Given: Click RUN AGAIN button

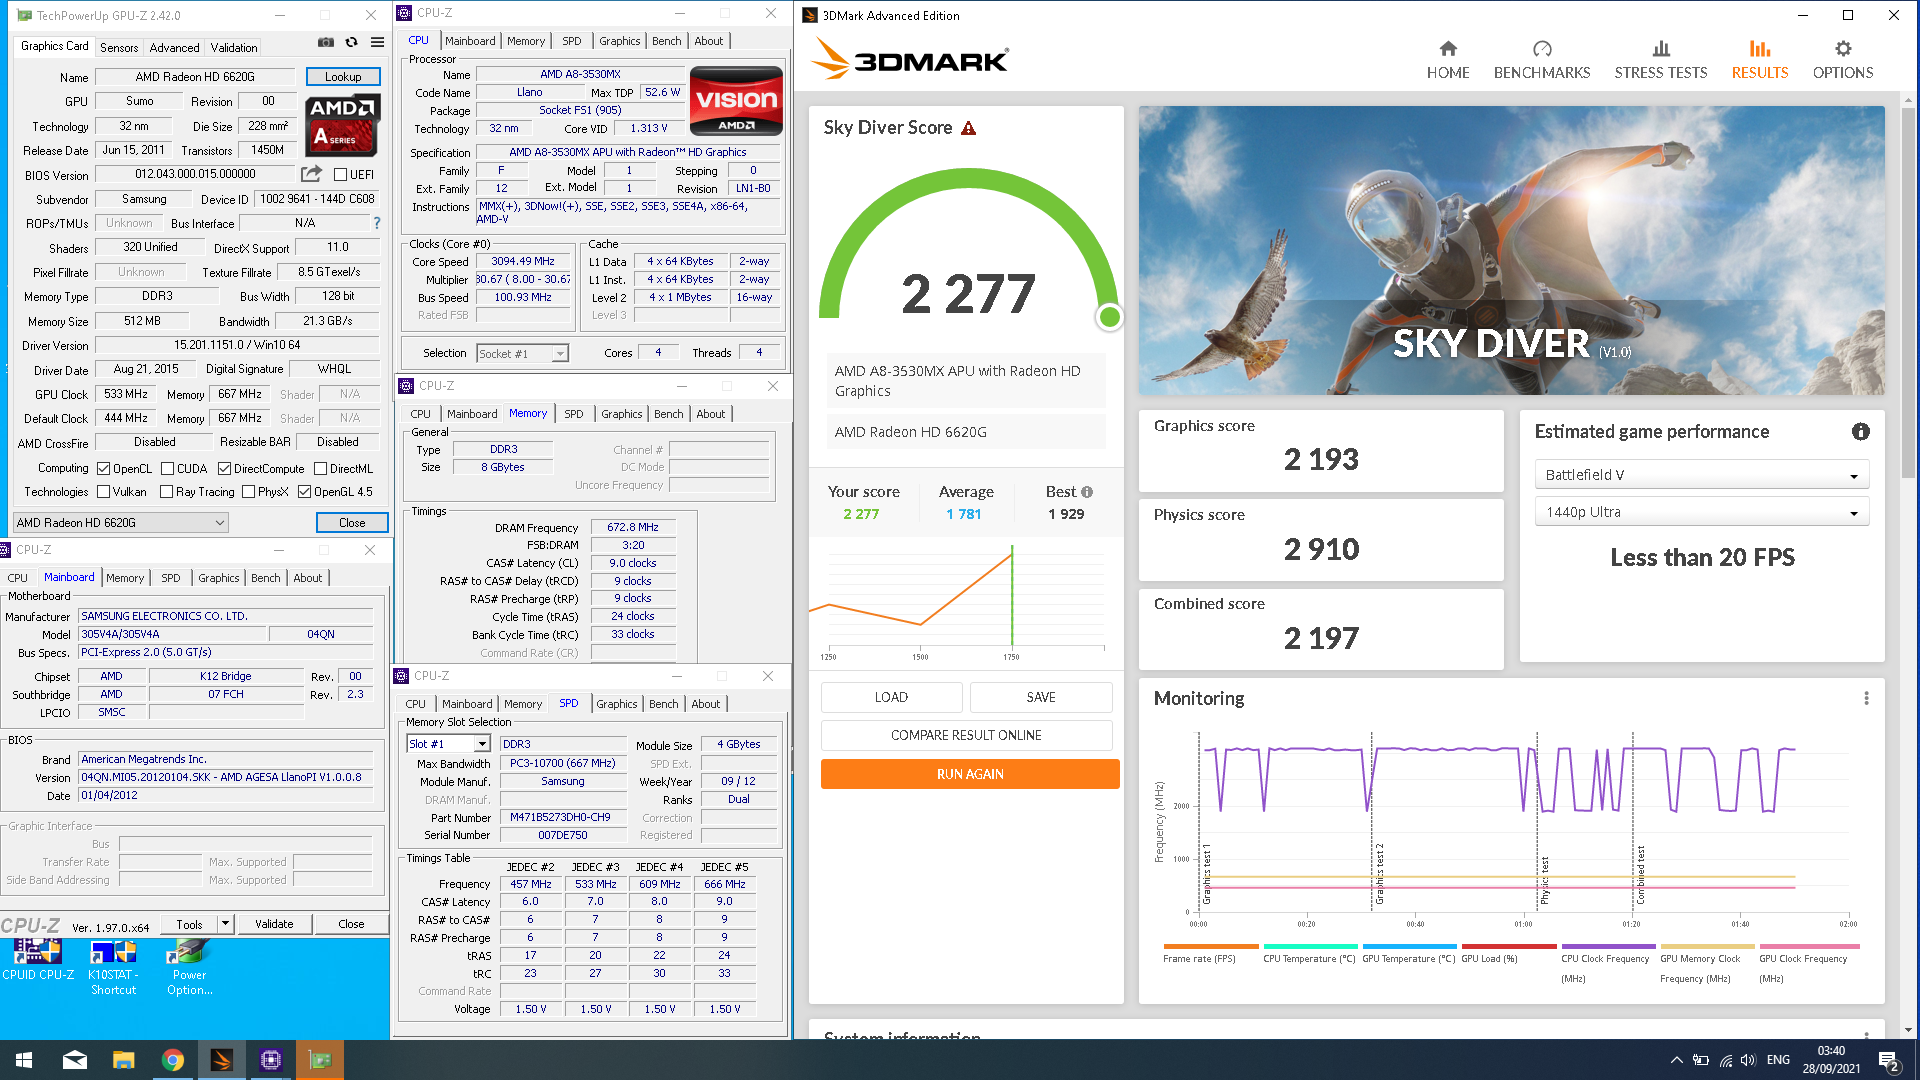Looking at the screenshot, I should 969,774.
